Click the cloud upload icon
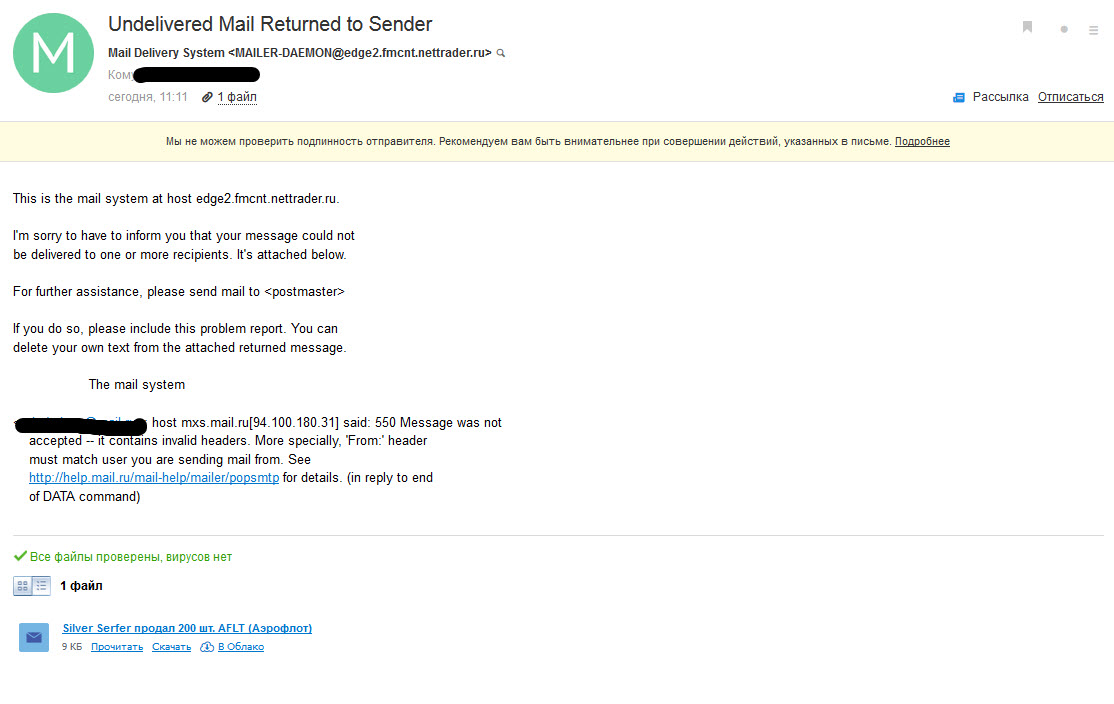The height and width of the screenshot is (704, 1114). [207, 647]
